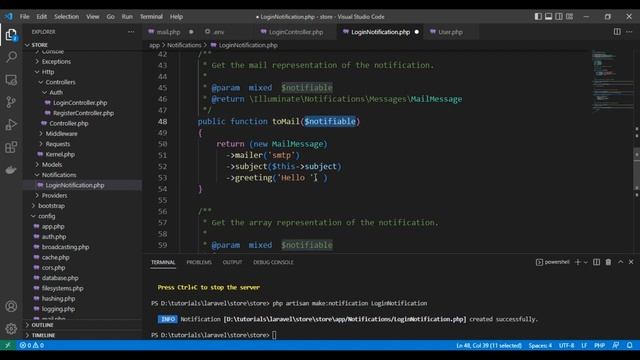
Task: Collapse the Controllers folder
Action: tap(60, 82)
